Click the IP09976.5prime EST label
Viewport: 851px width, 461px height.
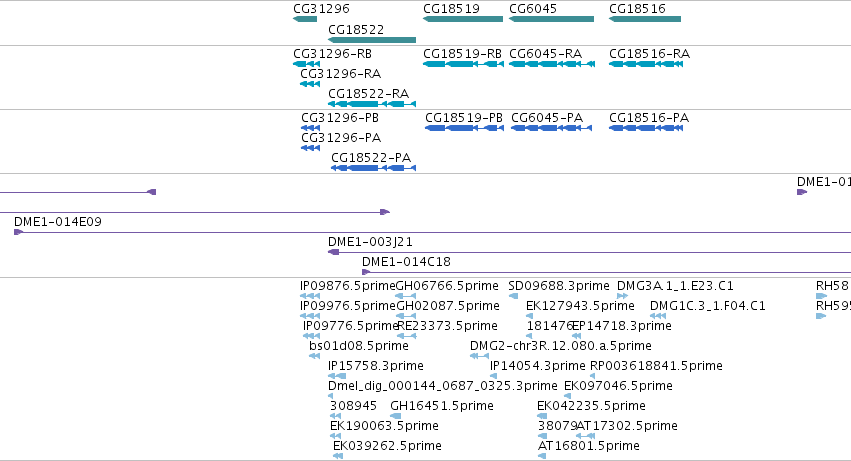pyautogui.click(x=347, y=306)
